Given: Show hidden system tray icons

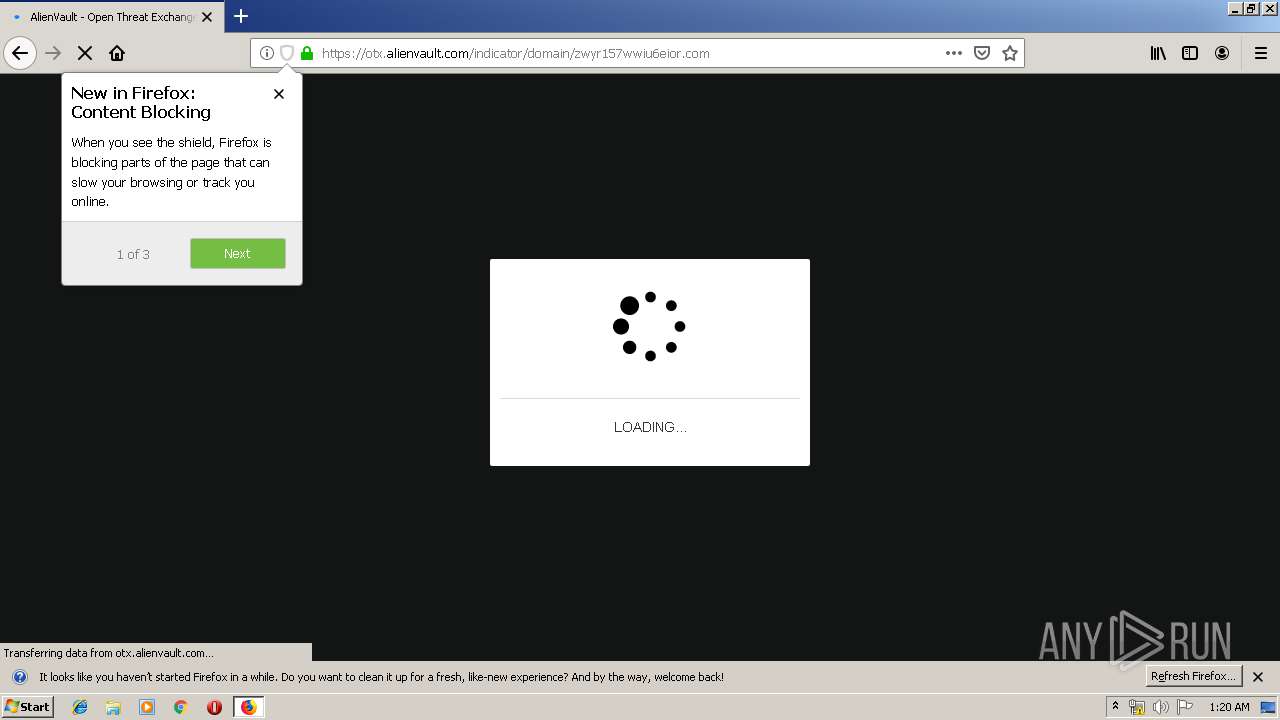Looking at the screenshot, I should pos(1115,707).
